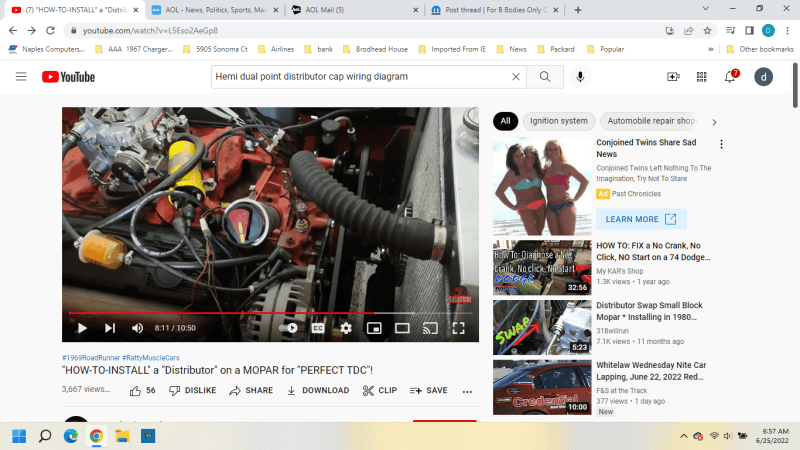Open the tab search dropdown arrow
The image size is (800, 450).
click(706, 9)
